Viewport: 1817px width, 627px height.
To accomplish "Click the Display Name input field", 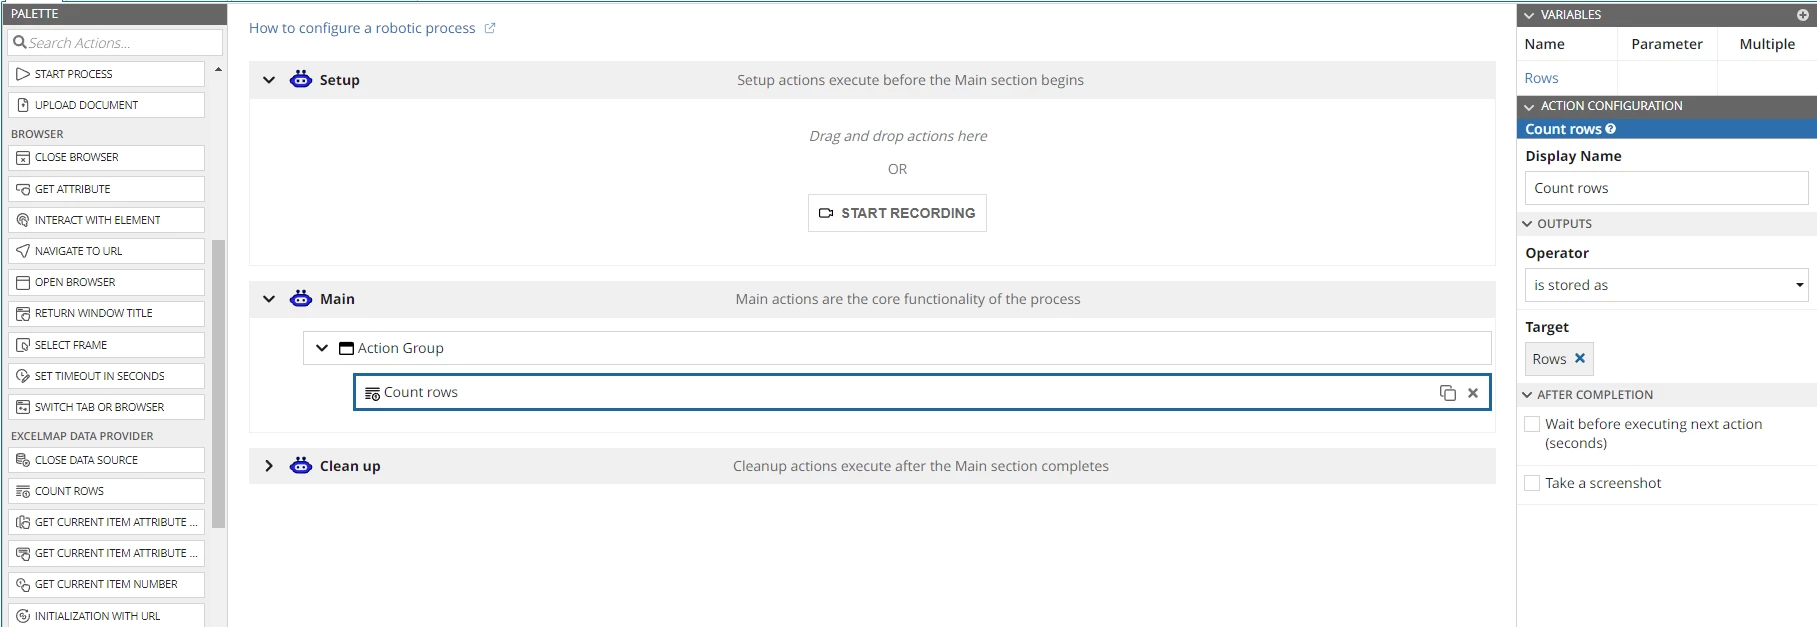I will (1666, 188).
